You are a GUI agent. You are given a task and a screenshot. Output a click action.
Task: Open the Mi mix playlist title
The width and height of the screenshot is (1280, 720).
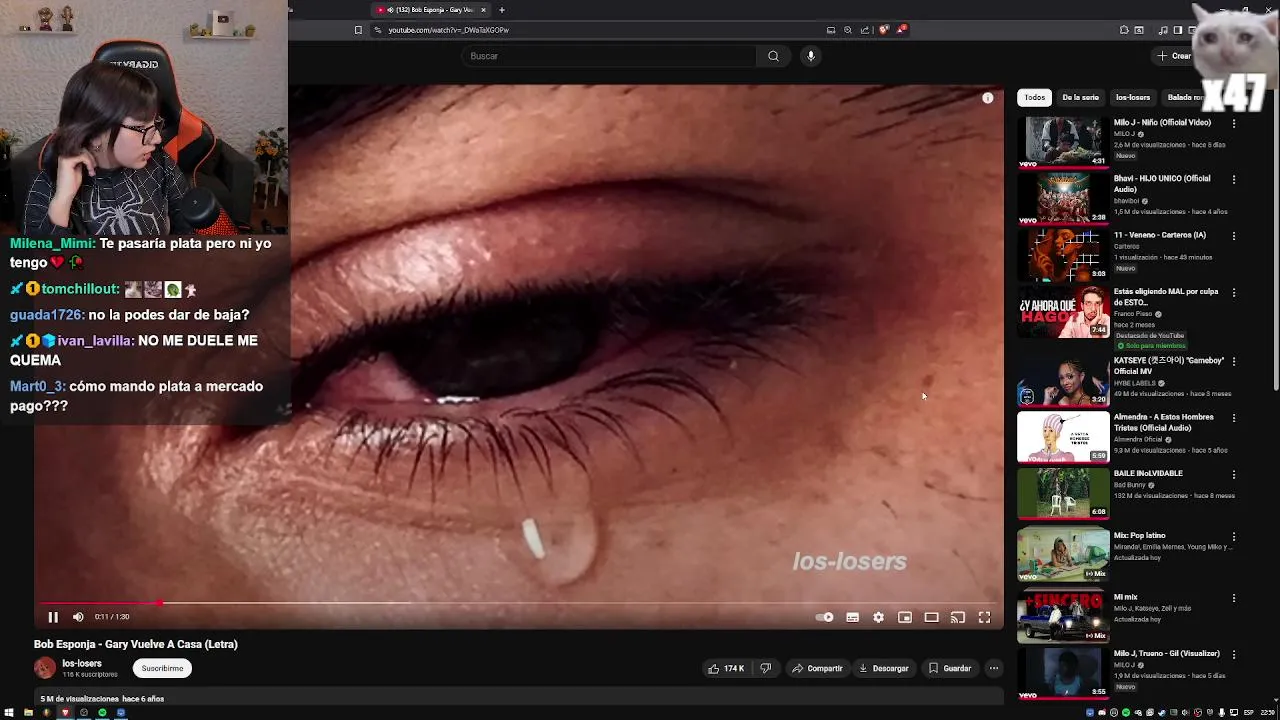[1125, 597]
